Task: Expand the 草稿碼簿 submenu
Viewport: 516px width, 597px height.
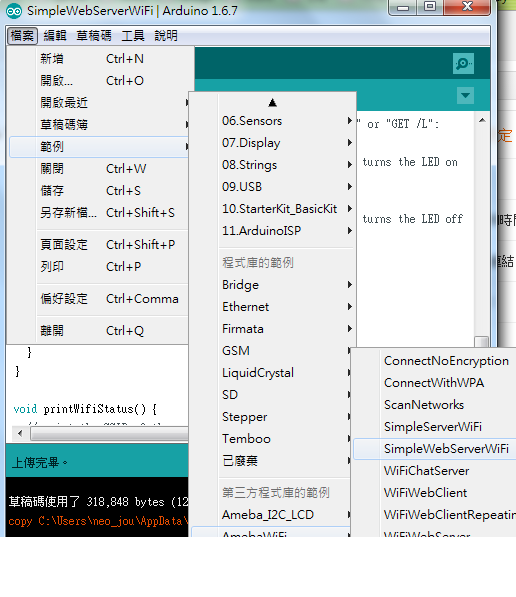Action: point(99,125)
